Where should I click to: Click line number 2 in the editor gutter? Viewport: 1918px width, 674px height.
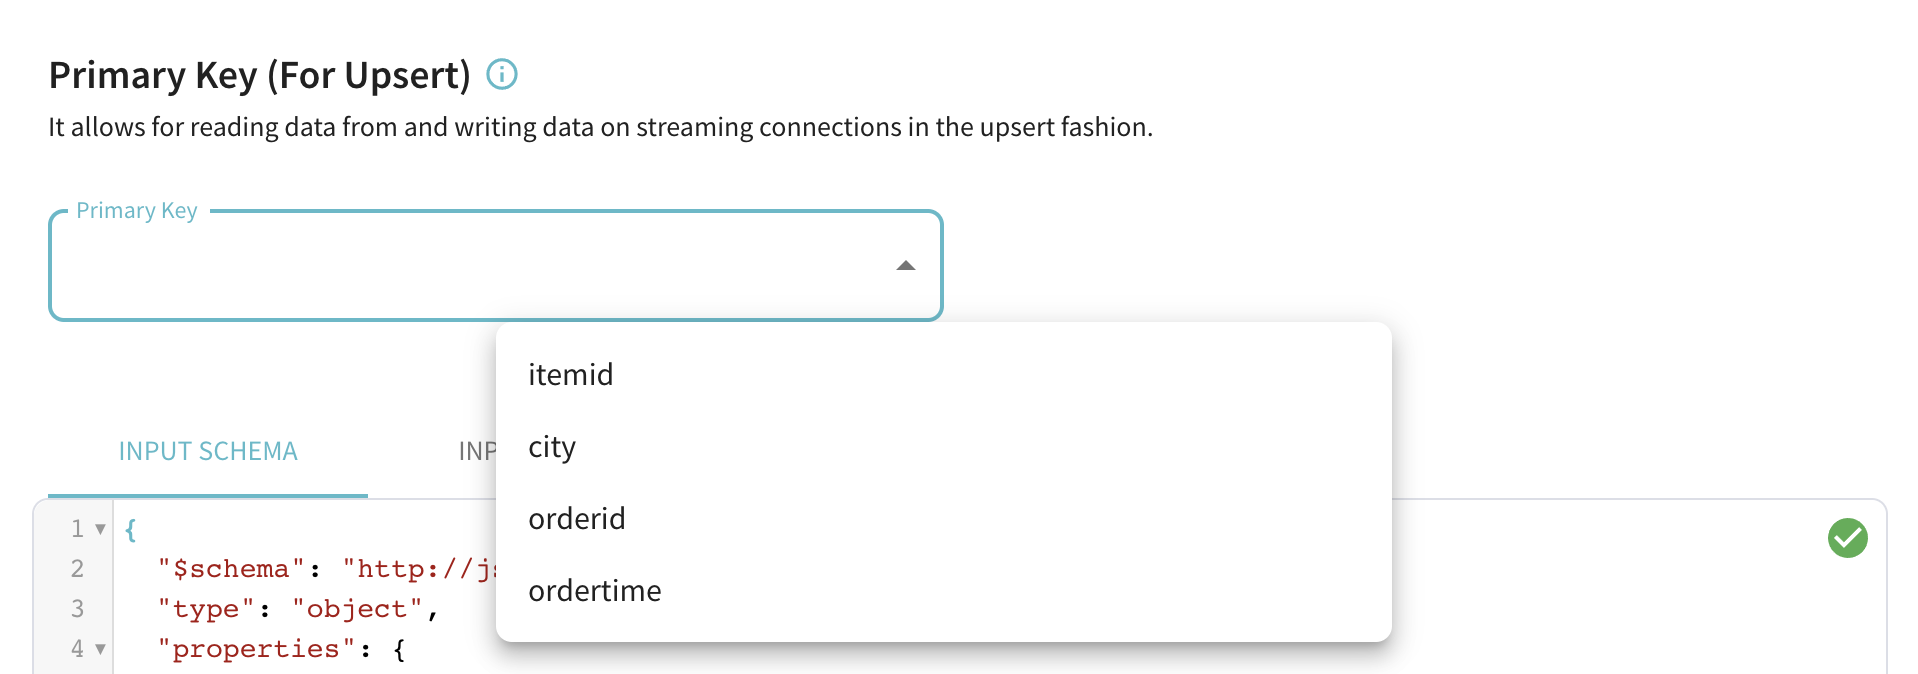pos(77,568)
